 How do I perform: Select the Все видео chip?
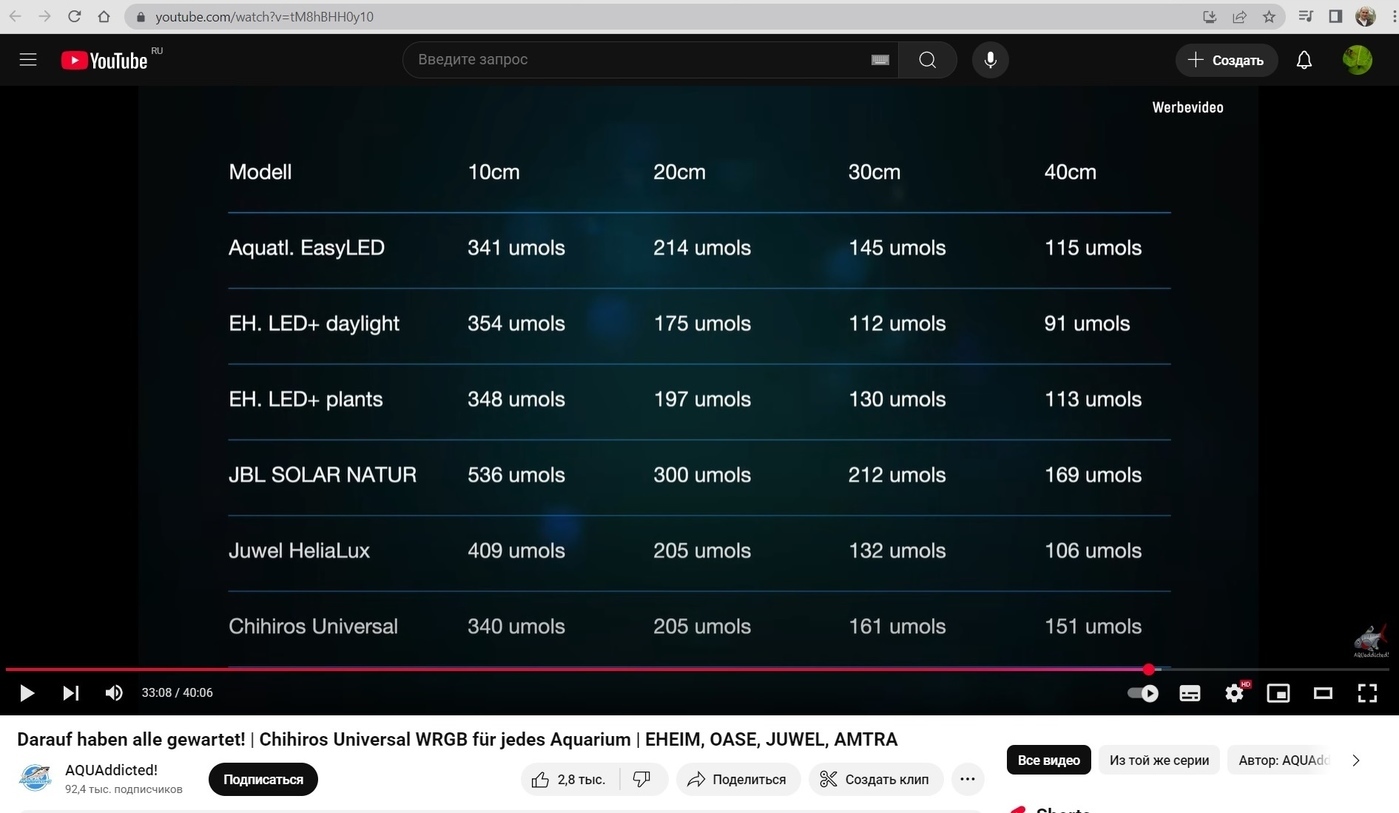coord(1048,760)
